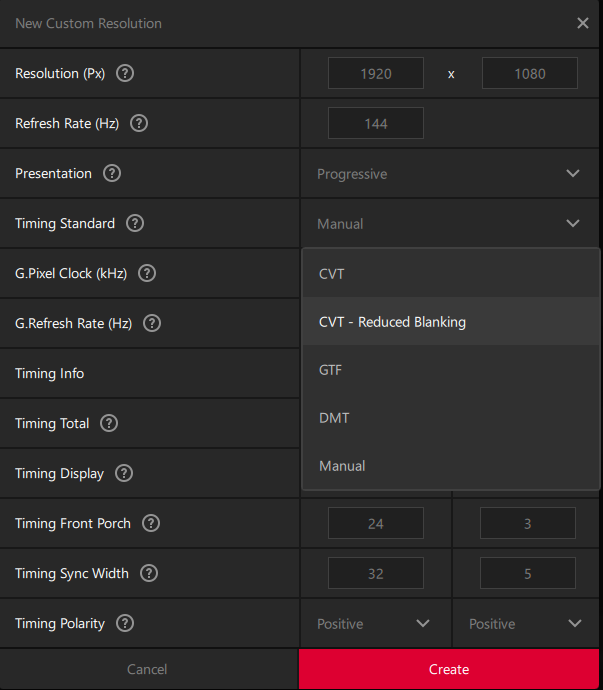Click the 1920 resolution width field
The image size is (603, 690).
coord(376,74)
